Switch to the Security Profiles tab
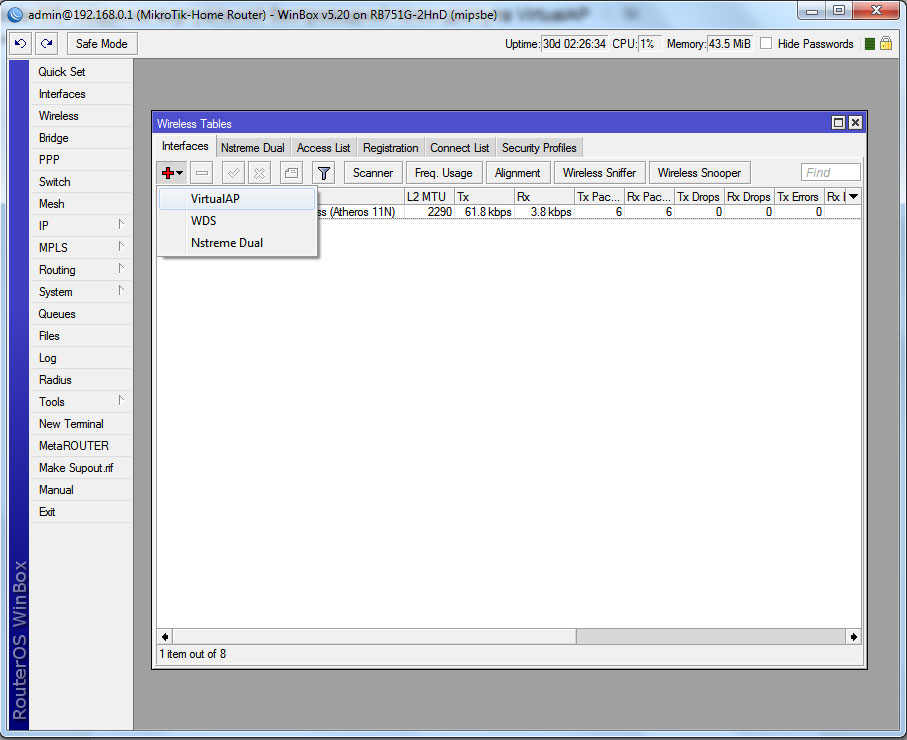This screenshot has height=740, width=907. 539,148
